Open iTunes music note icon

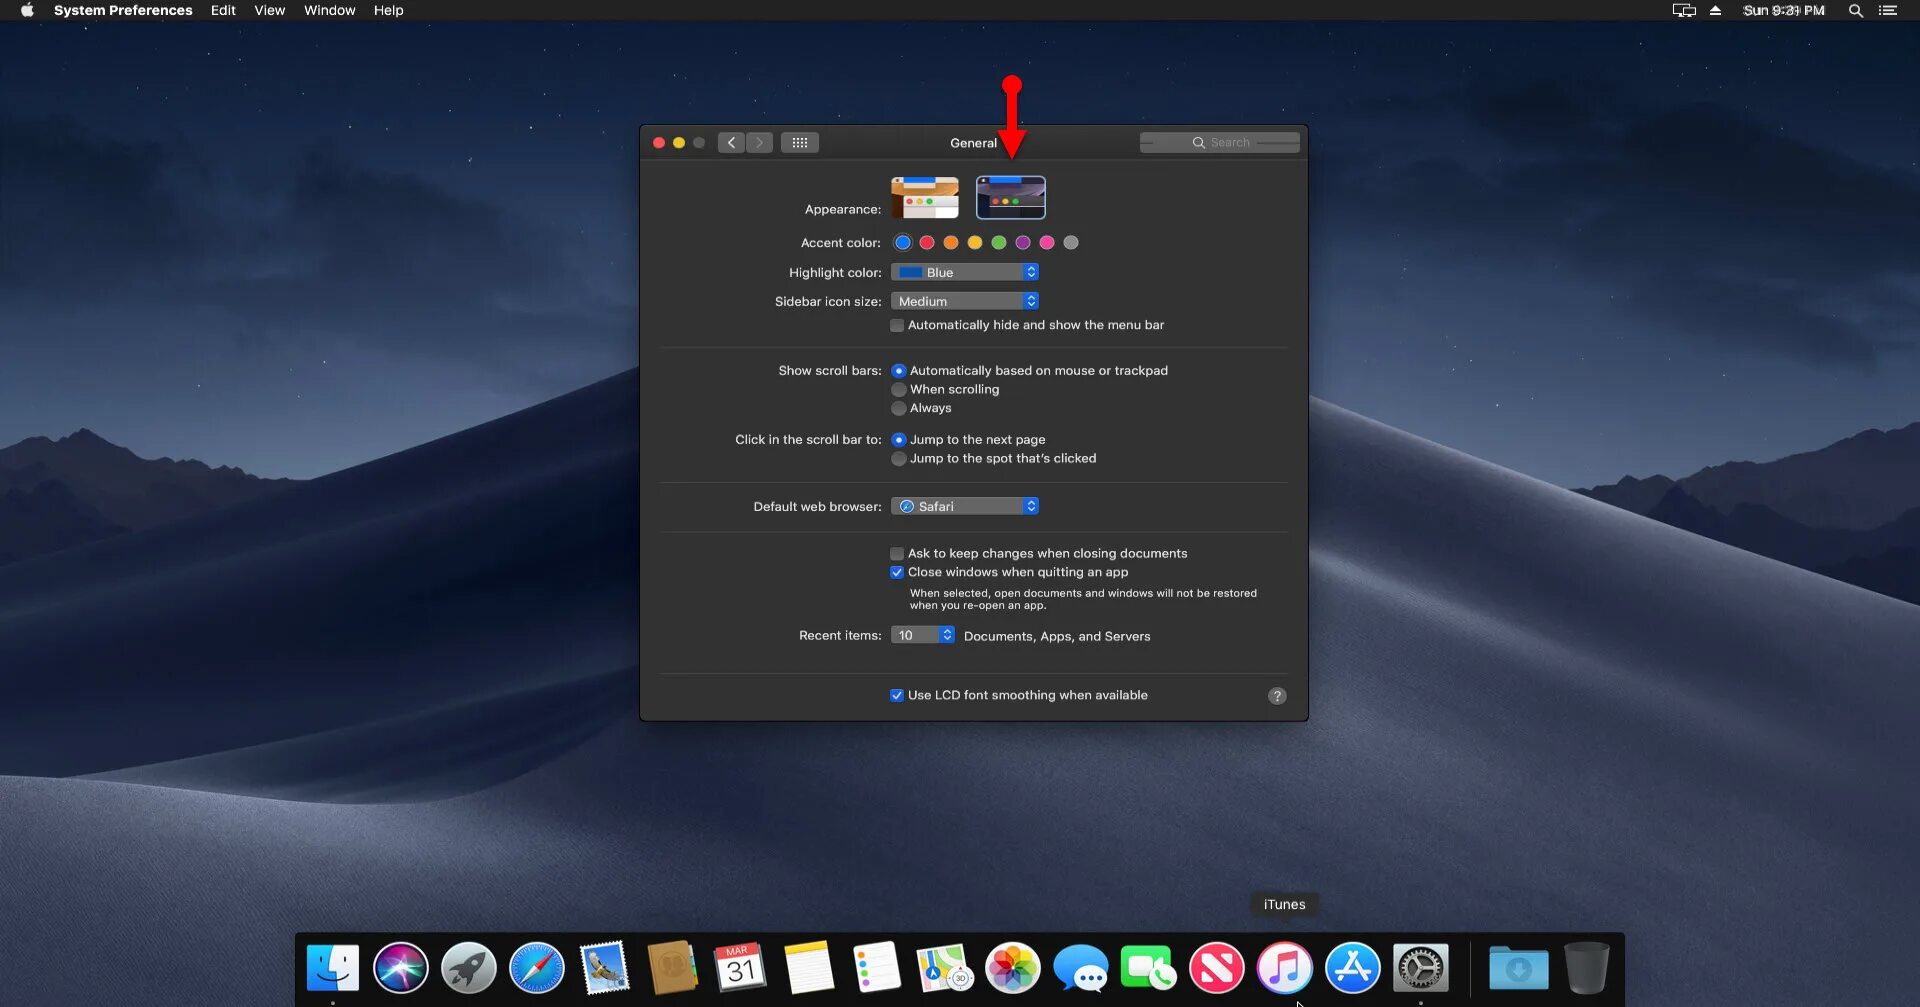(1285, 968)
